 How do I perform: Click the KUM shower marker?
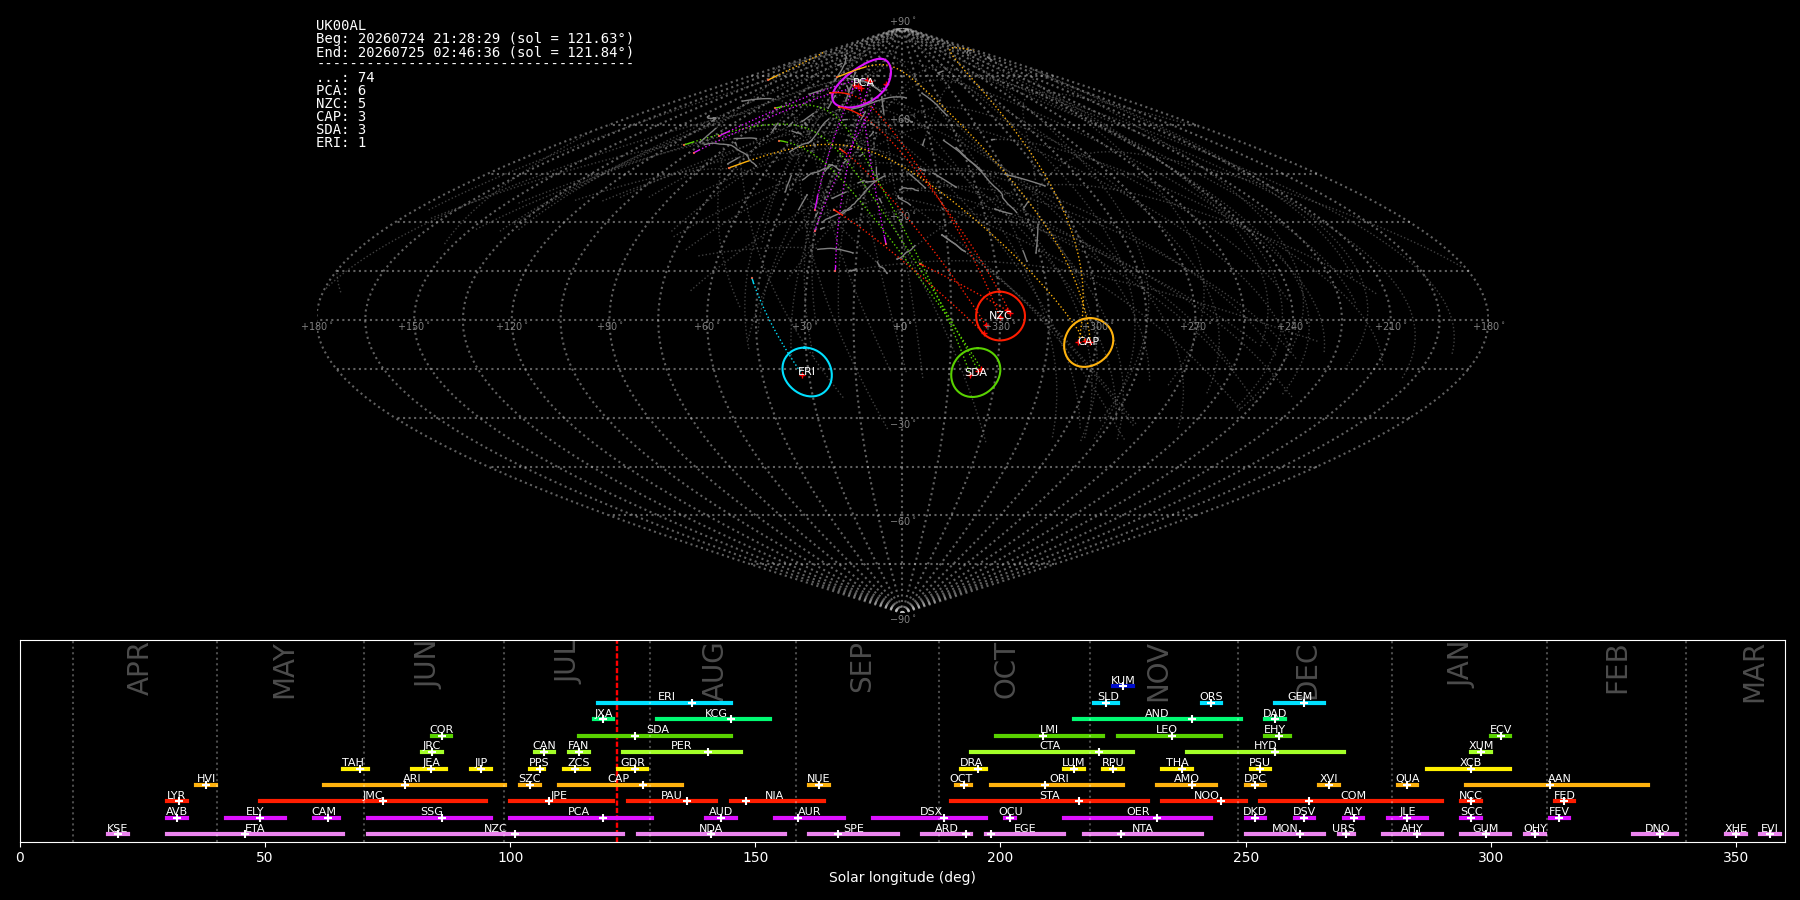click(1122, 686)
